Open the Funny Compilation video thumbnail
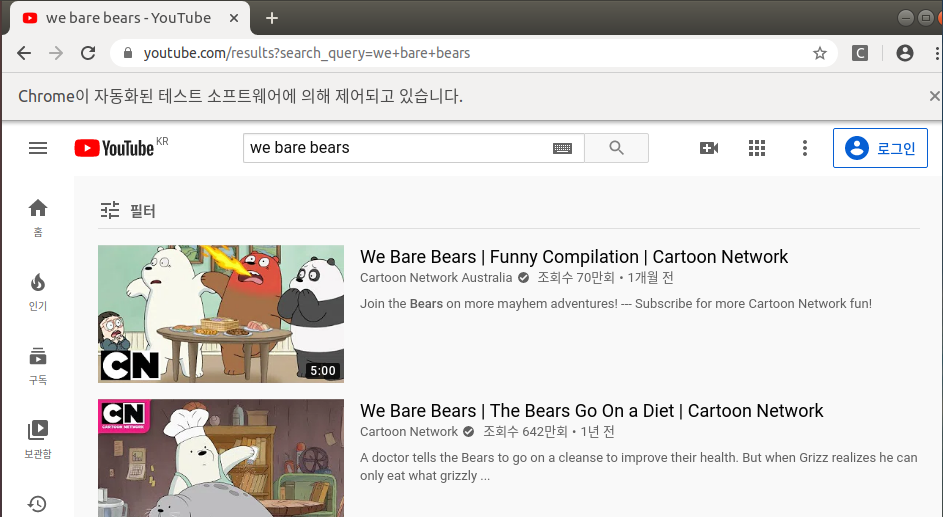 [221, 313]
